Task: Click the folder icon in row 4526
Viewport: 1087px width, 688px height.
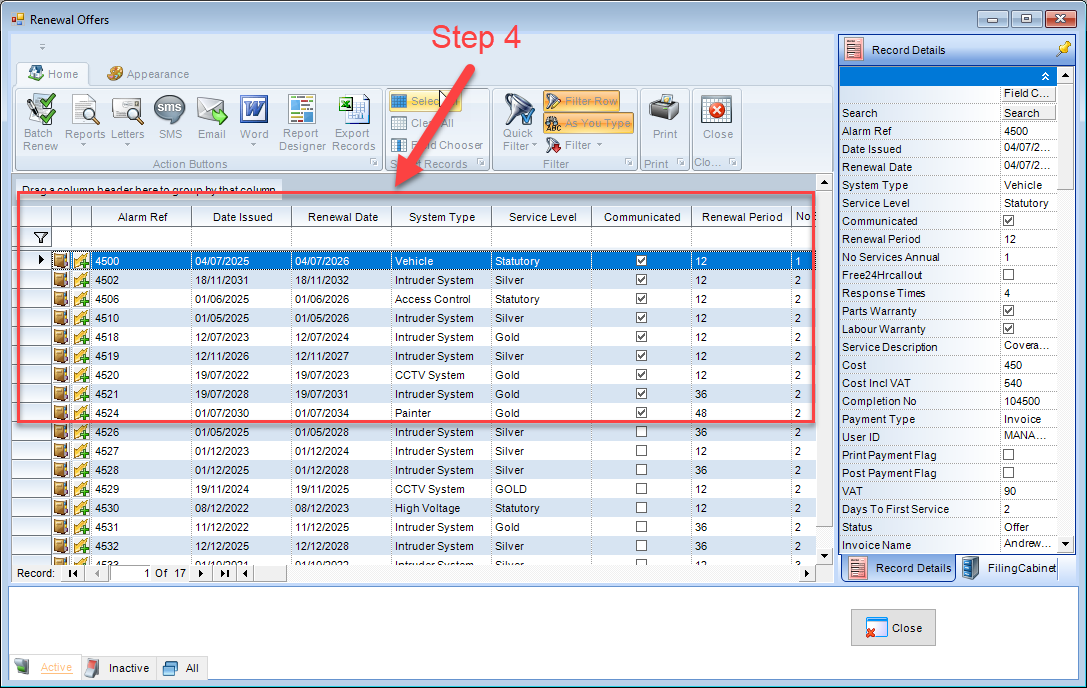Action: 61,432
